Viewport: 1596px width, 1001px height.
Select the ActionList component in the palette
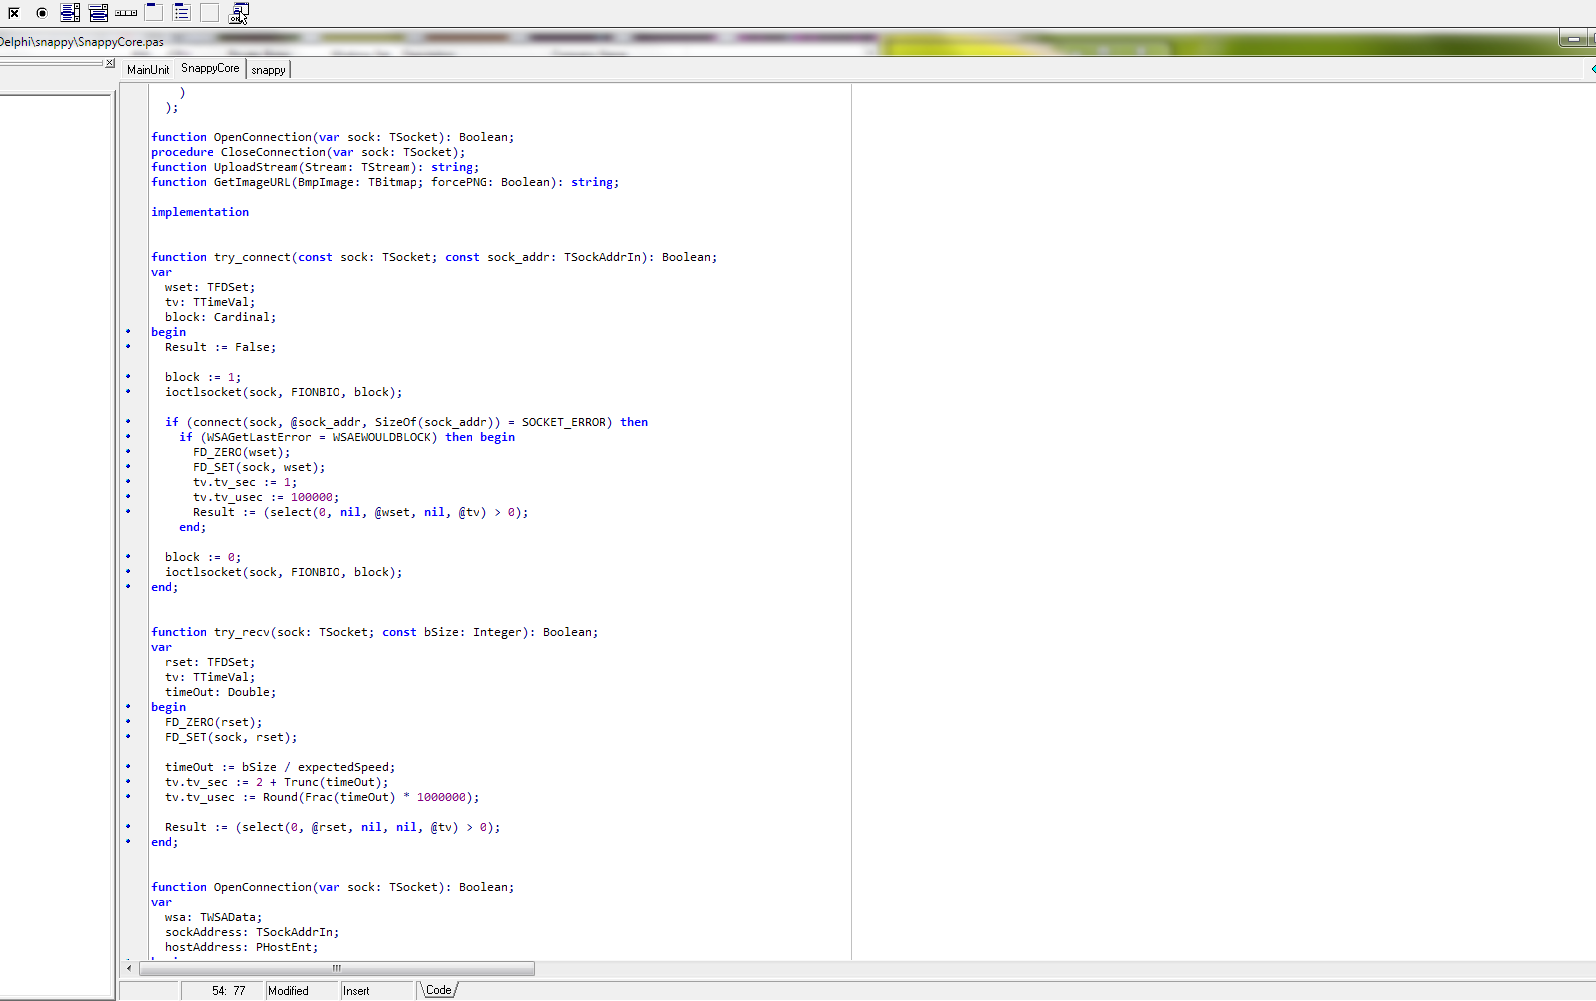(239, 13)
